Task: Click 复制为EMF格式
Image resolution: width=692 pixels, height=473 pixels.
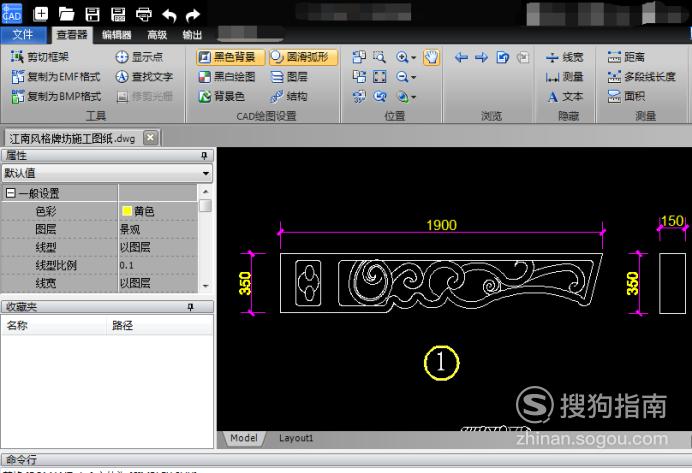Action: (56, 76)
